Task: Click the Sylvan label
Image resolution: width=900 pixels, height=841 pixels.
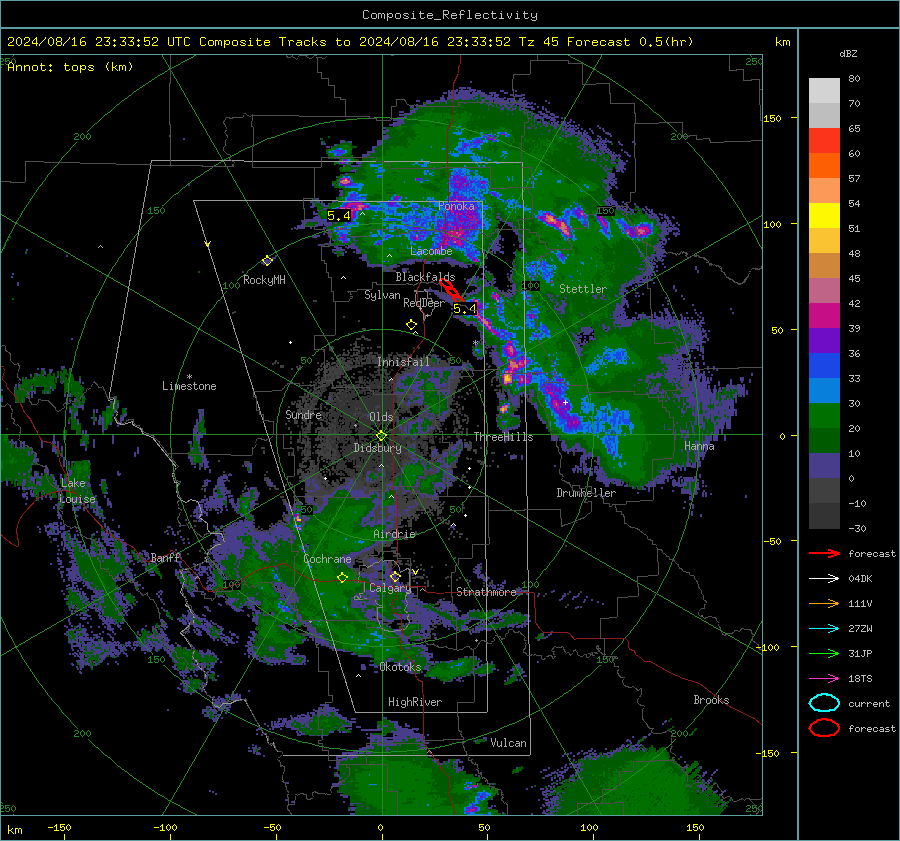Action: click(382, 295)
